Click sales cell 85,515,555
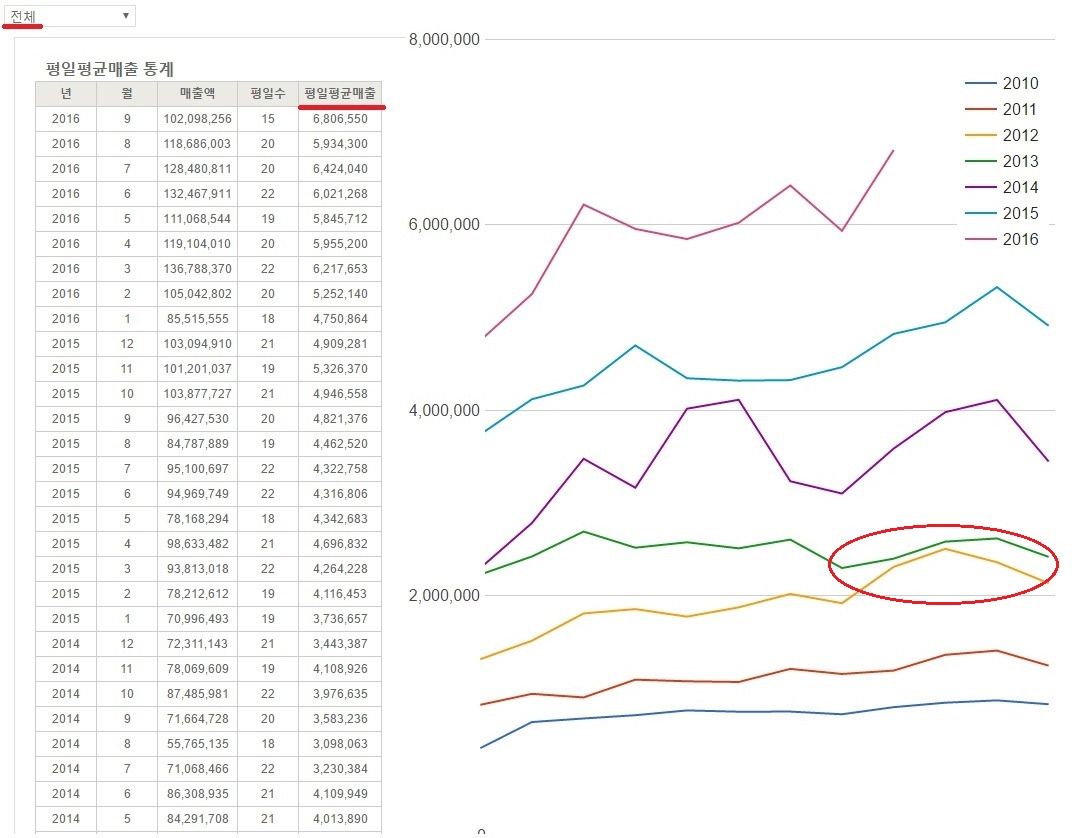 point(198,318)
